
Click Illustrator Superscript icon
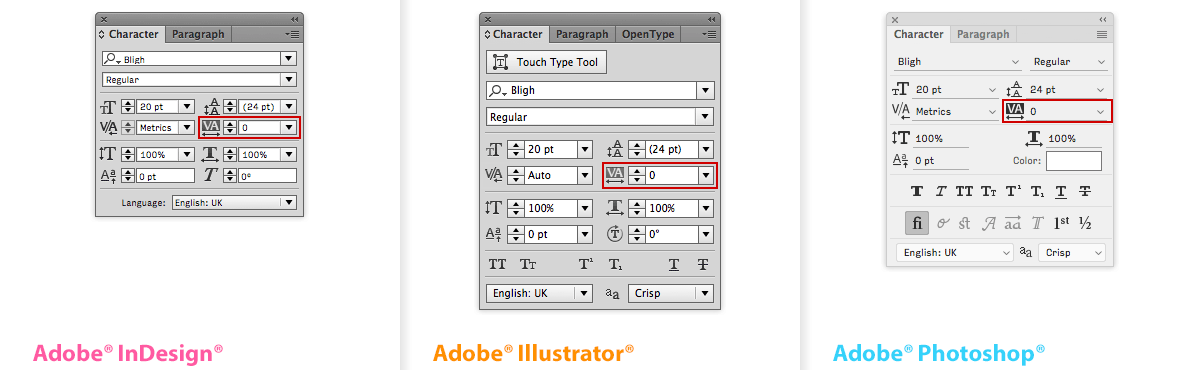click(585, 264)
